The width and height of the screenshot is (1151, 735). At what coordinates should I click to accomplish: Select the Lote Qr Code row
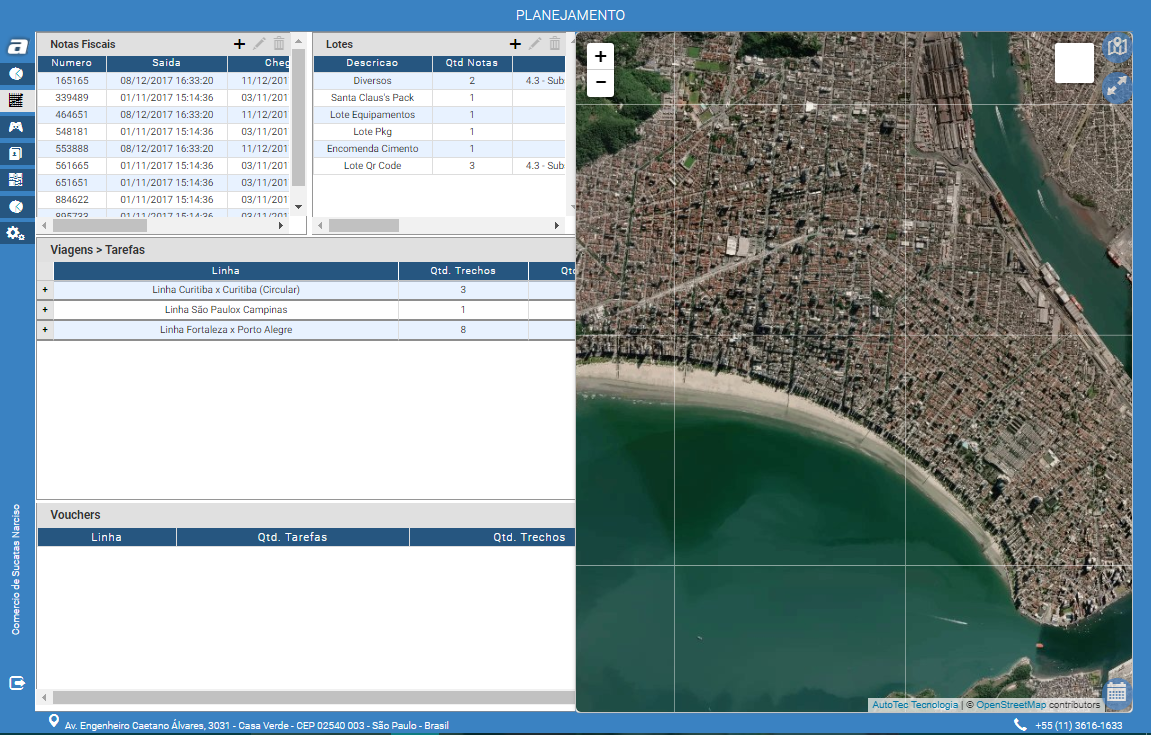pyautogui.click(x=440, y=166)
